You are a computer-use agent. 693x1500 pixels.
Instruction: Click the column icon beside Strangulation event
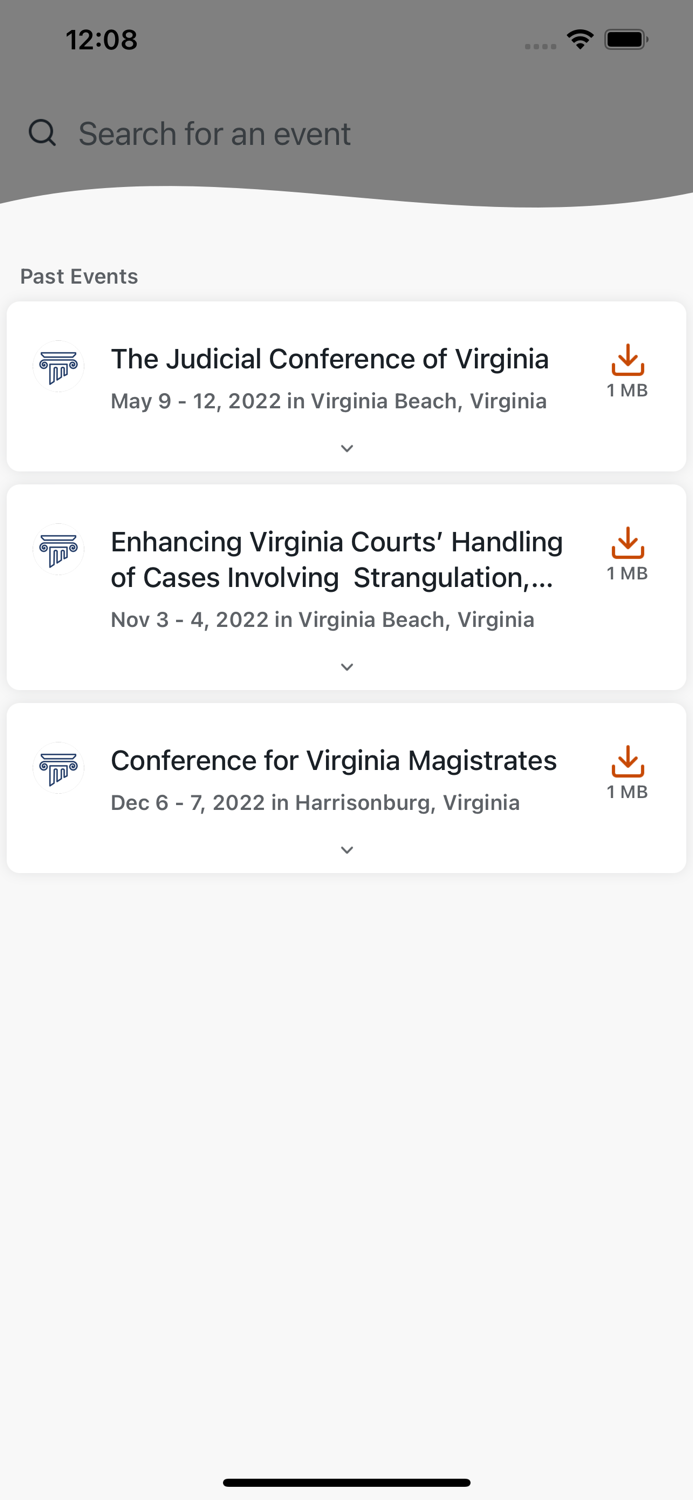point(59,549)
